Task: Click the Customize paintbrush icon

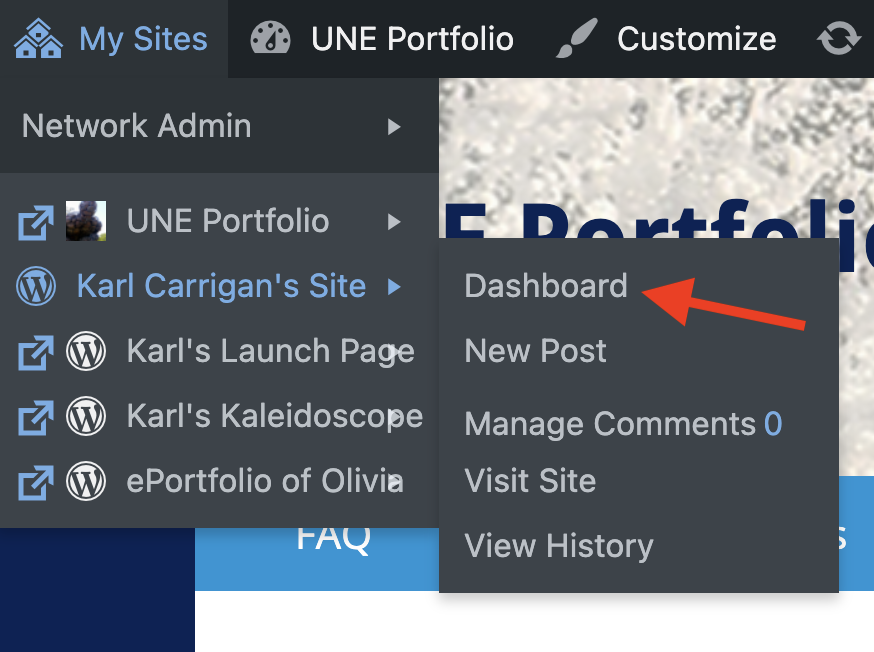Action: point(577,38)
